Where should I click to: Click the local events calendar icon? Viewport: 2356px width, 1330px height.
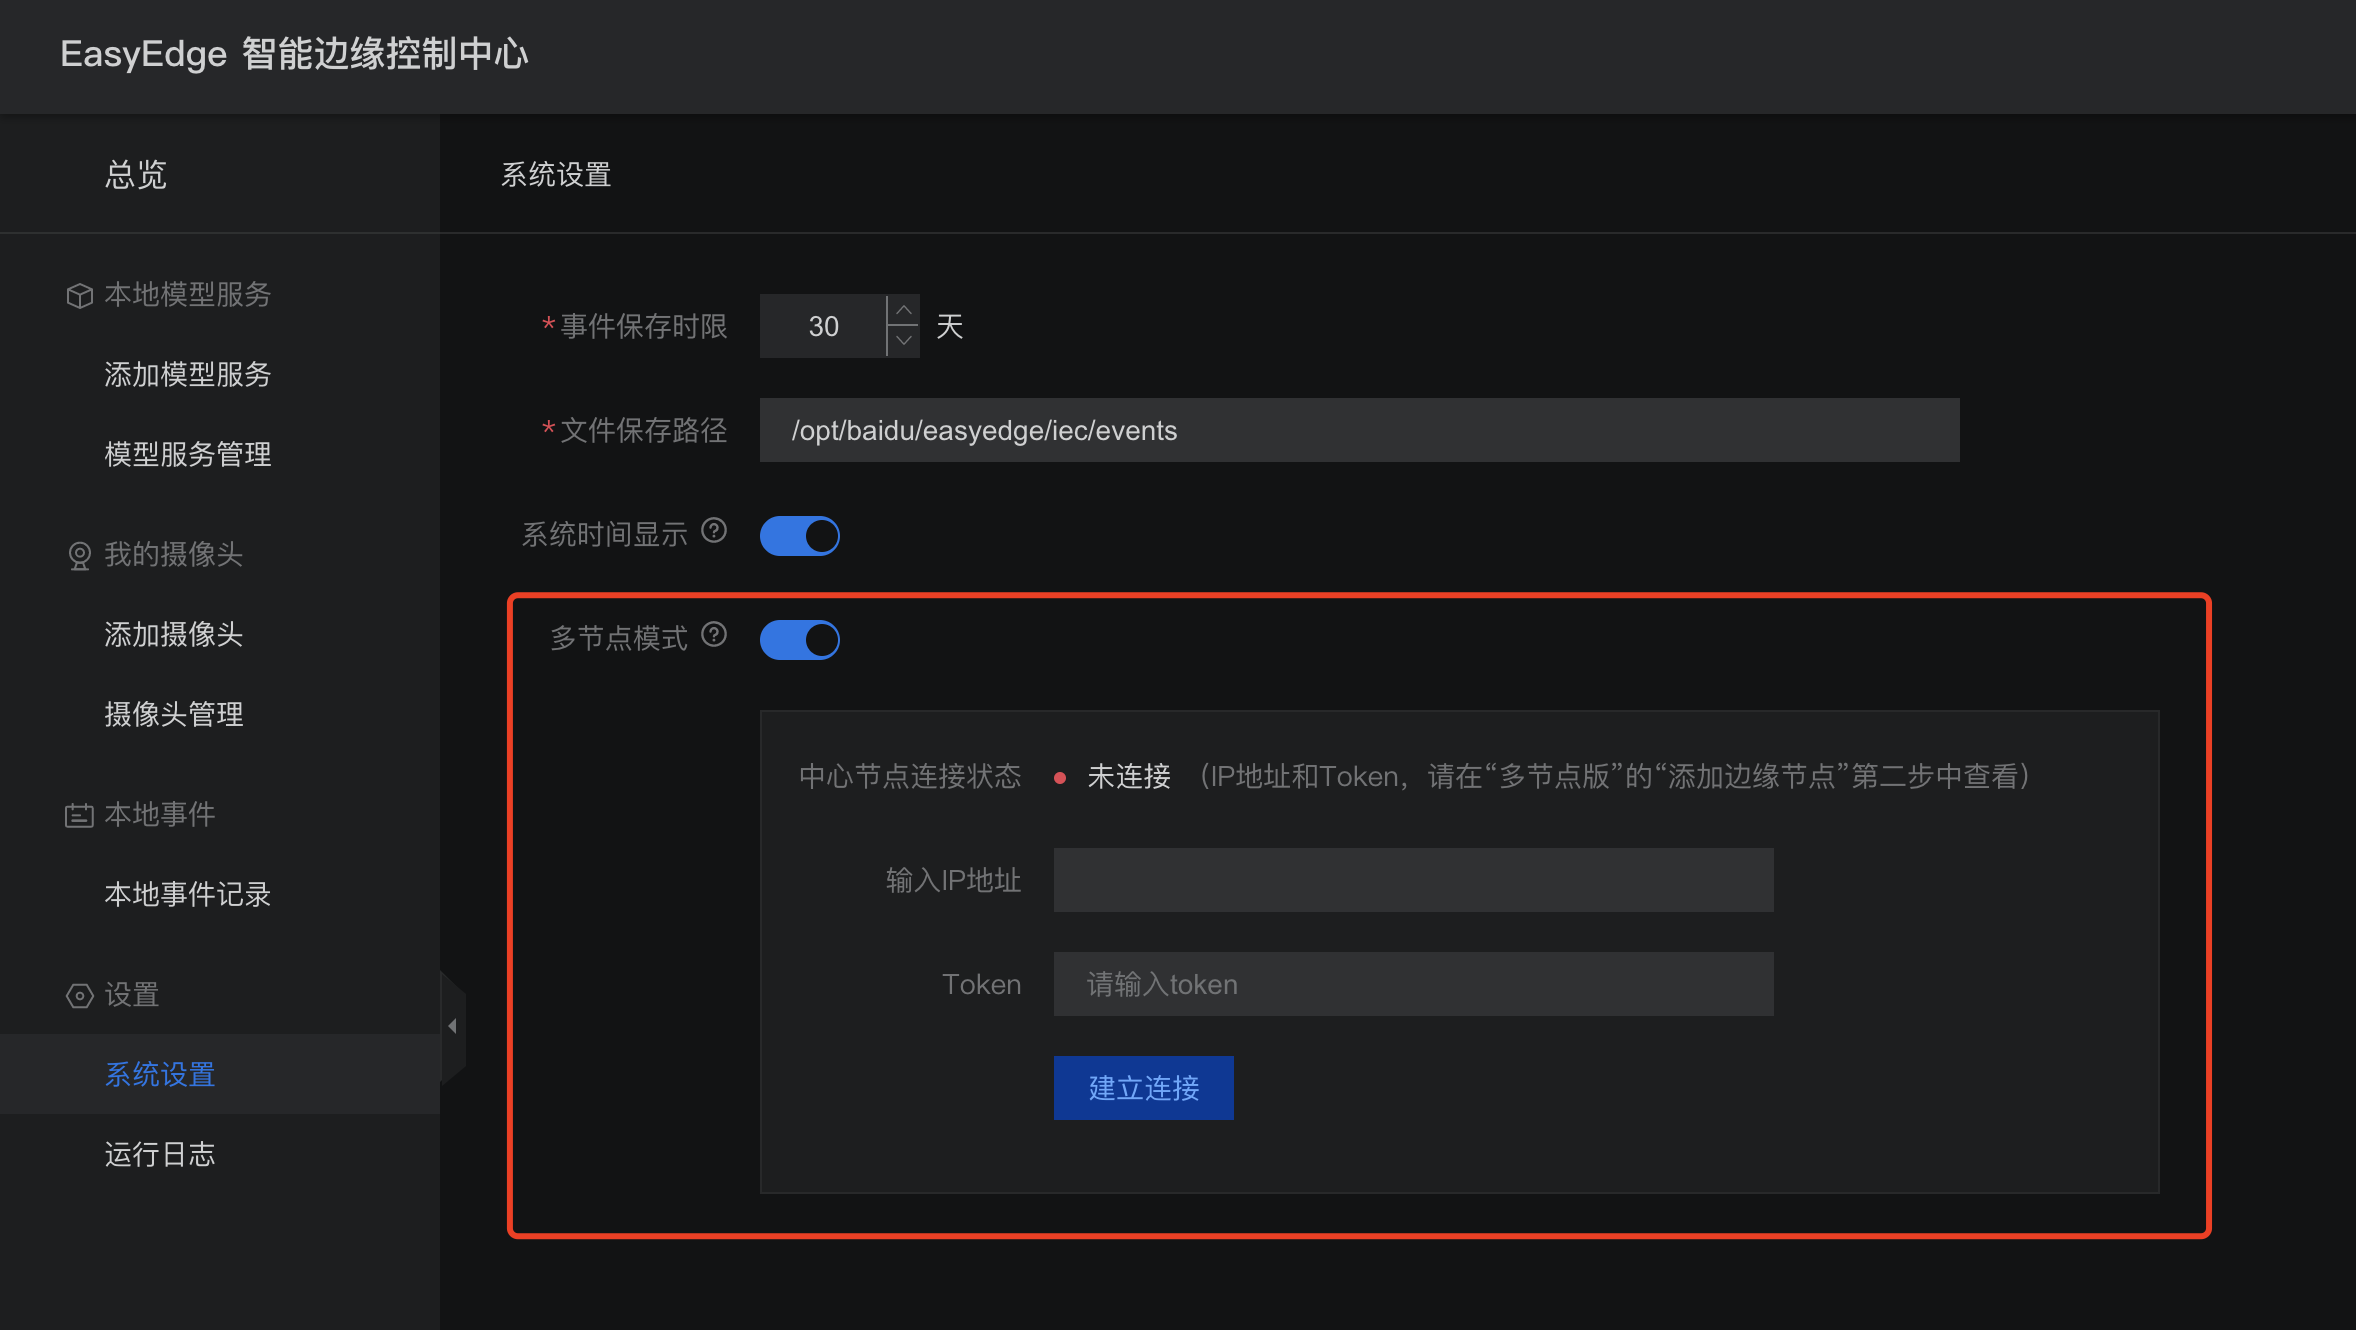79,816
